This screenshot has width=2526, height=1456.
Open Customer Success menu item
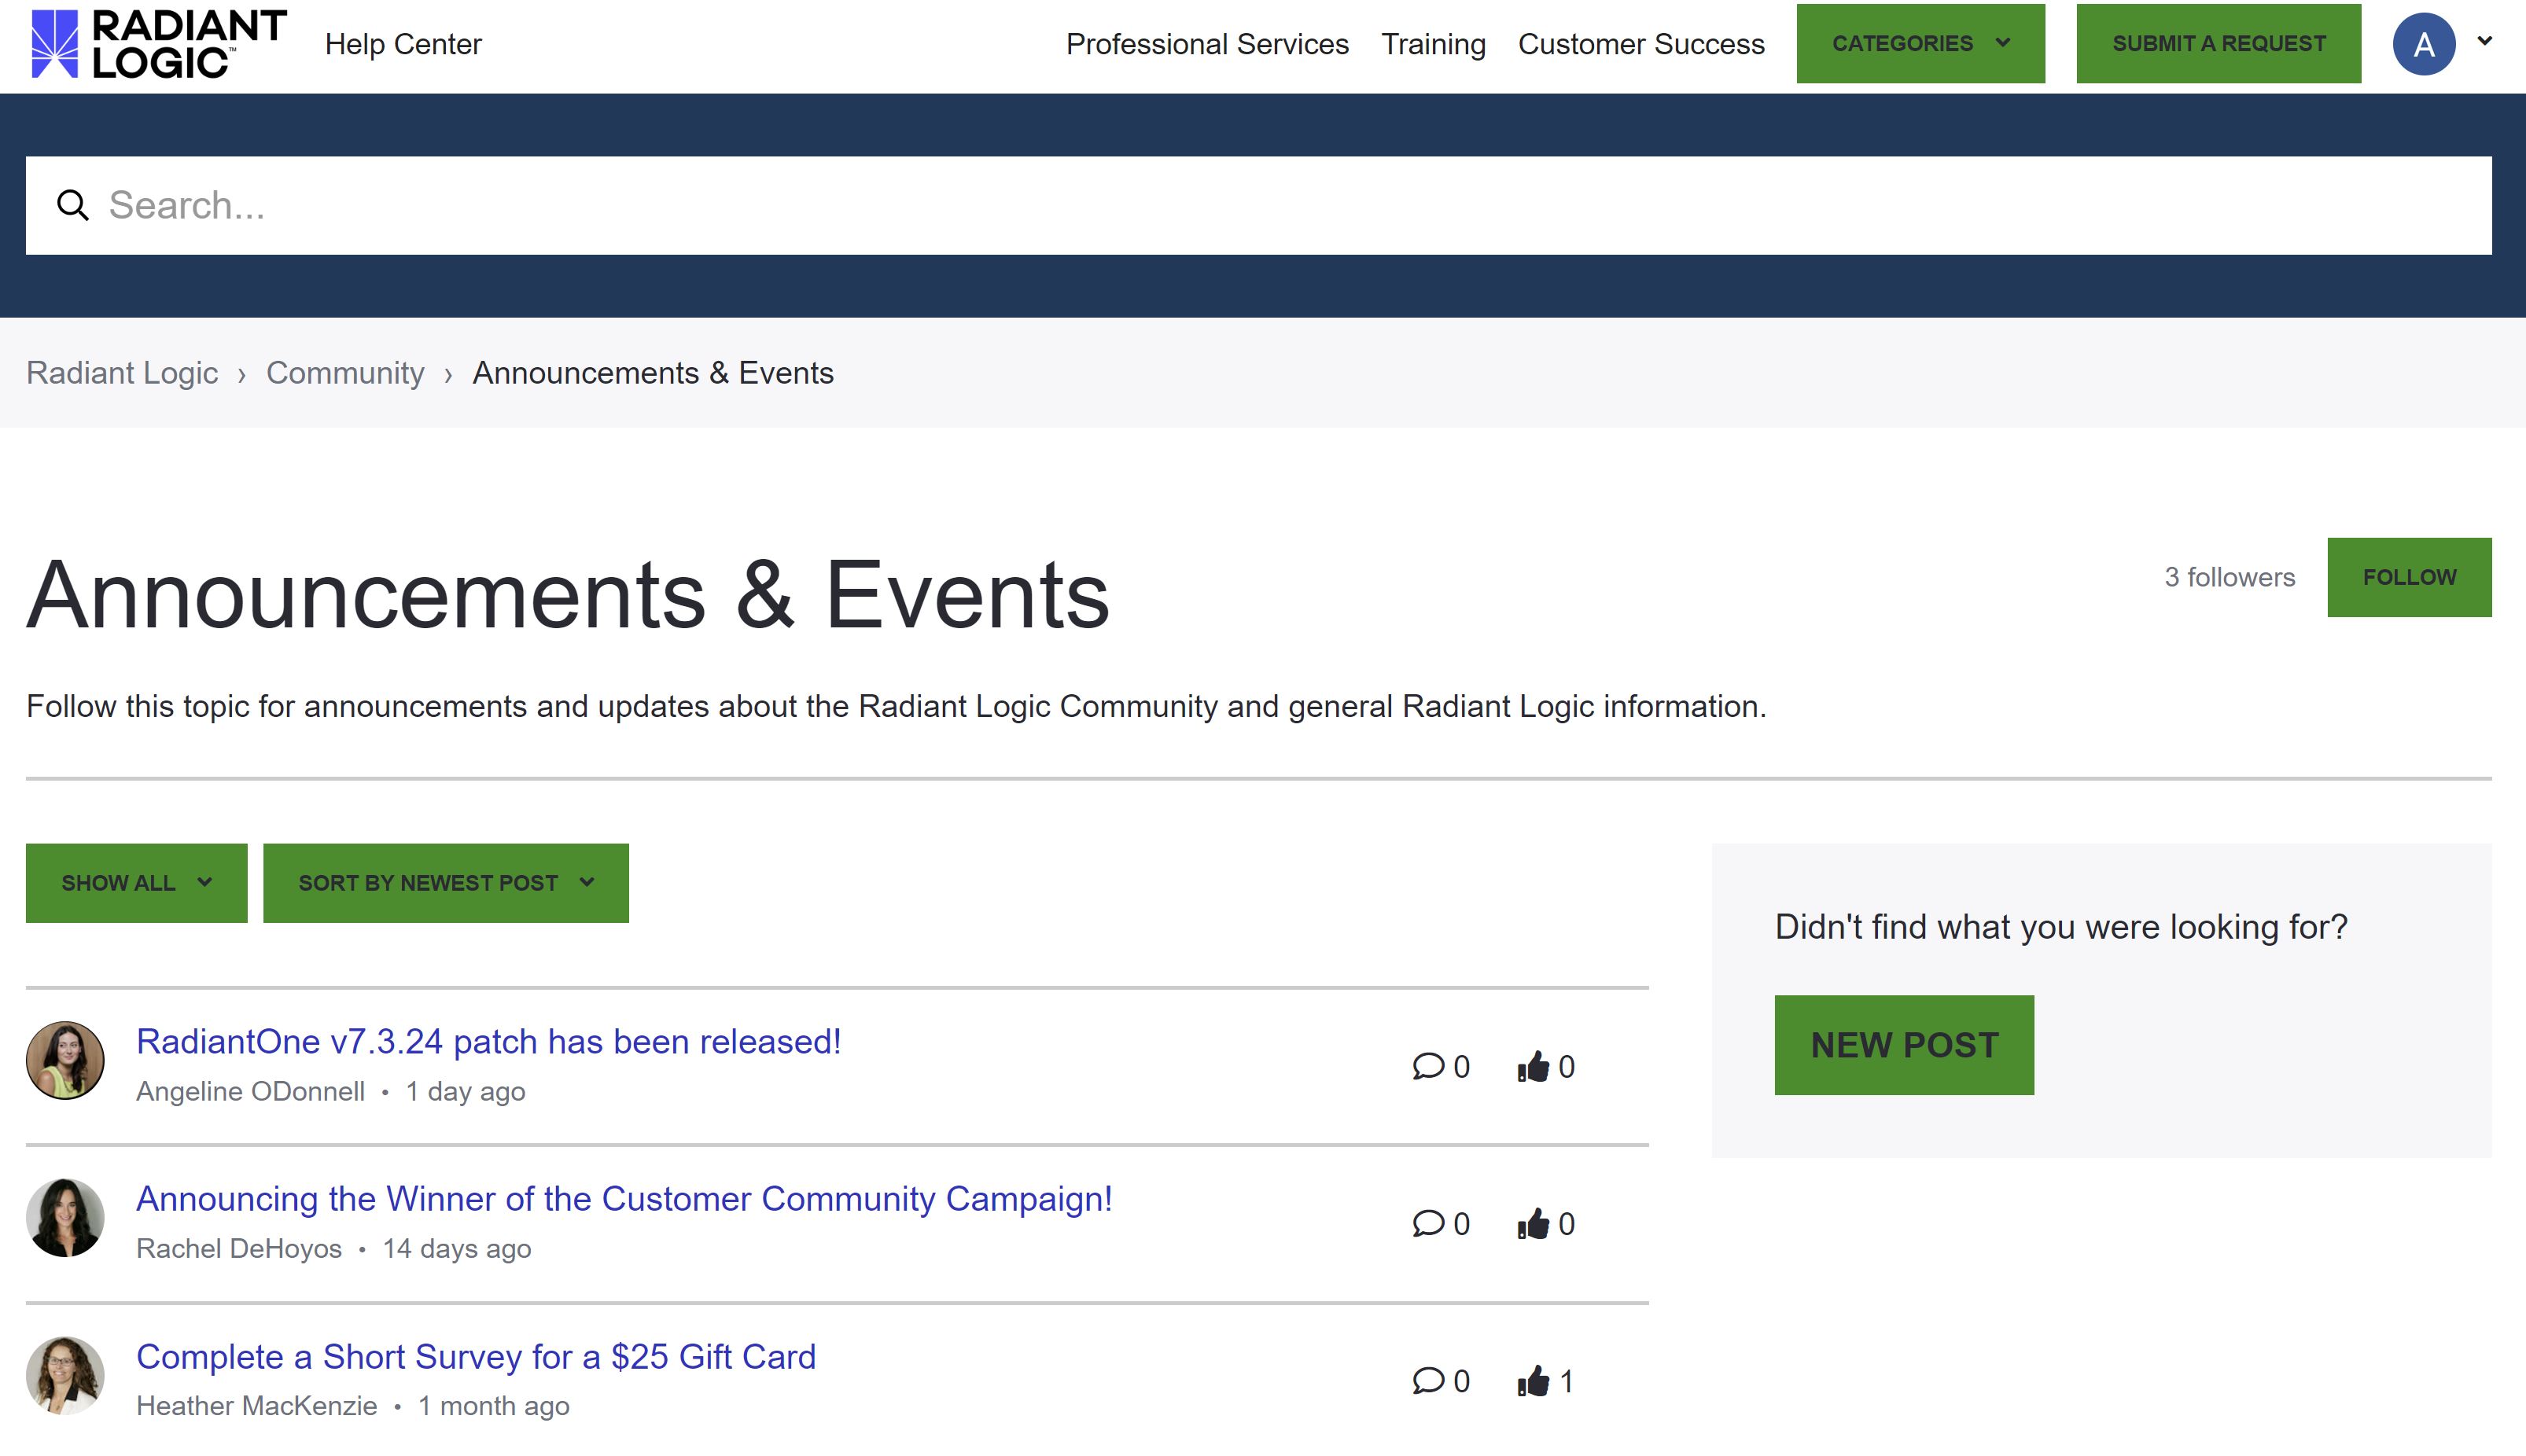click(x=1641, y=44)
